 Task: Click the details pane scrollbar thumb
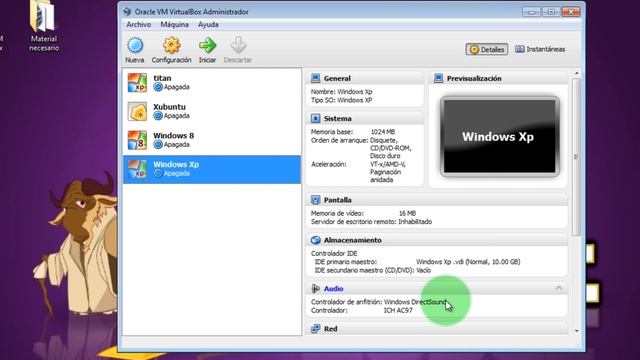coord(576,157)
